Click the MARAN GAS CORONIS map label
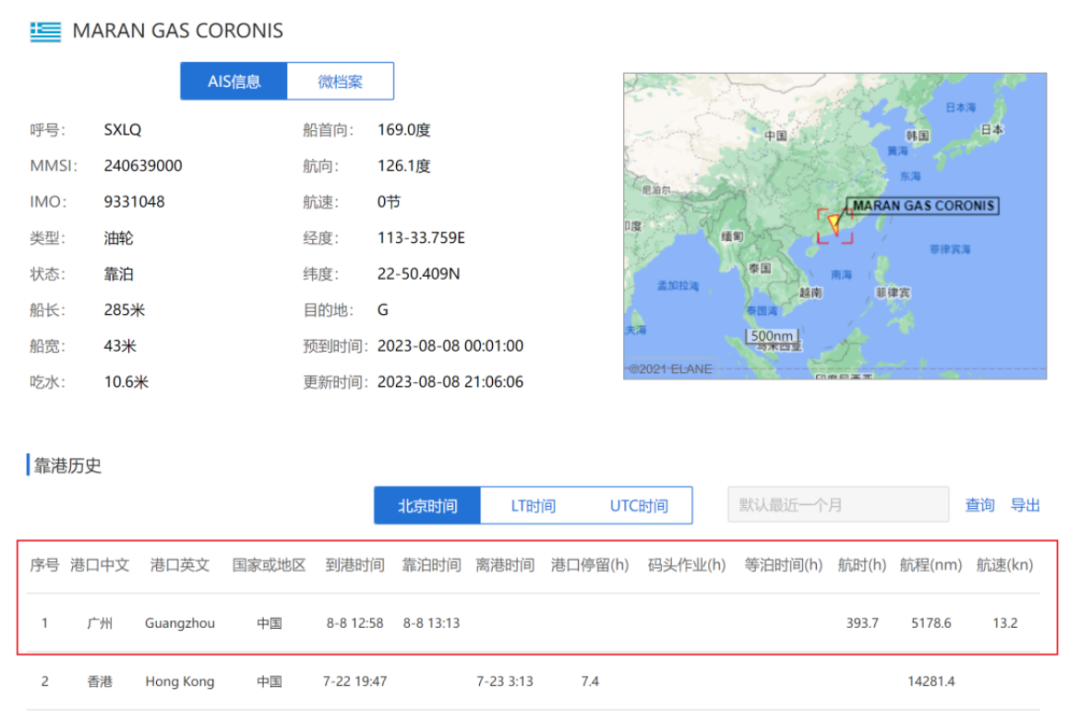 pos(924,206)
